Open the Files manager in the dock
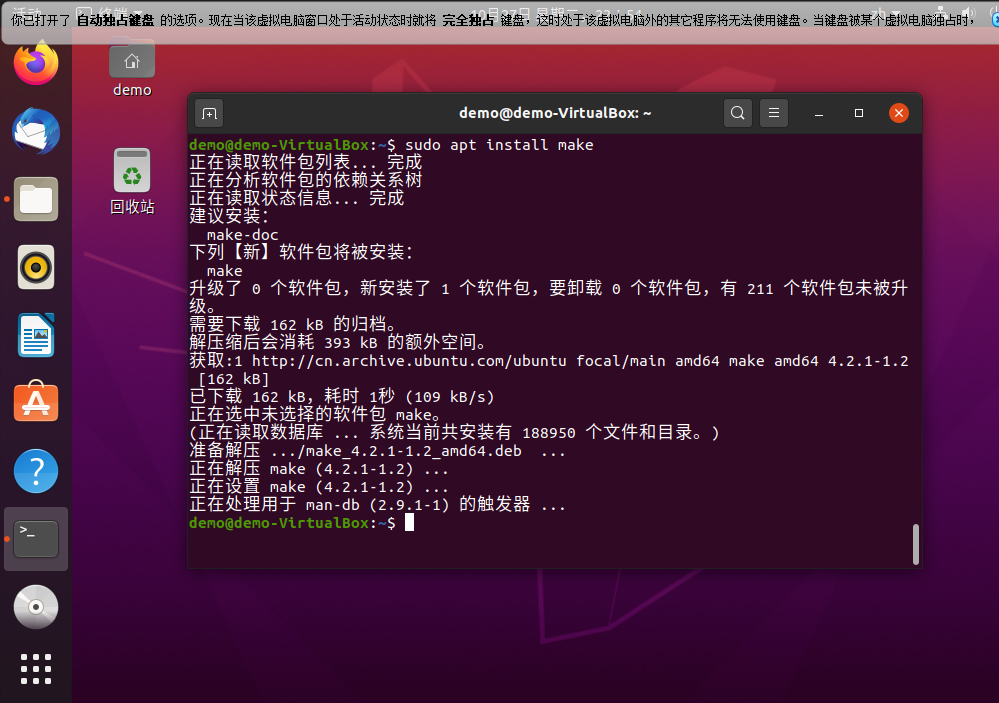Viewport: 999px width, 703px height. point(36,199)
